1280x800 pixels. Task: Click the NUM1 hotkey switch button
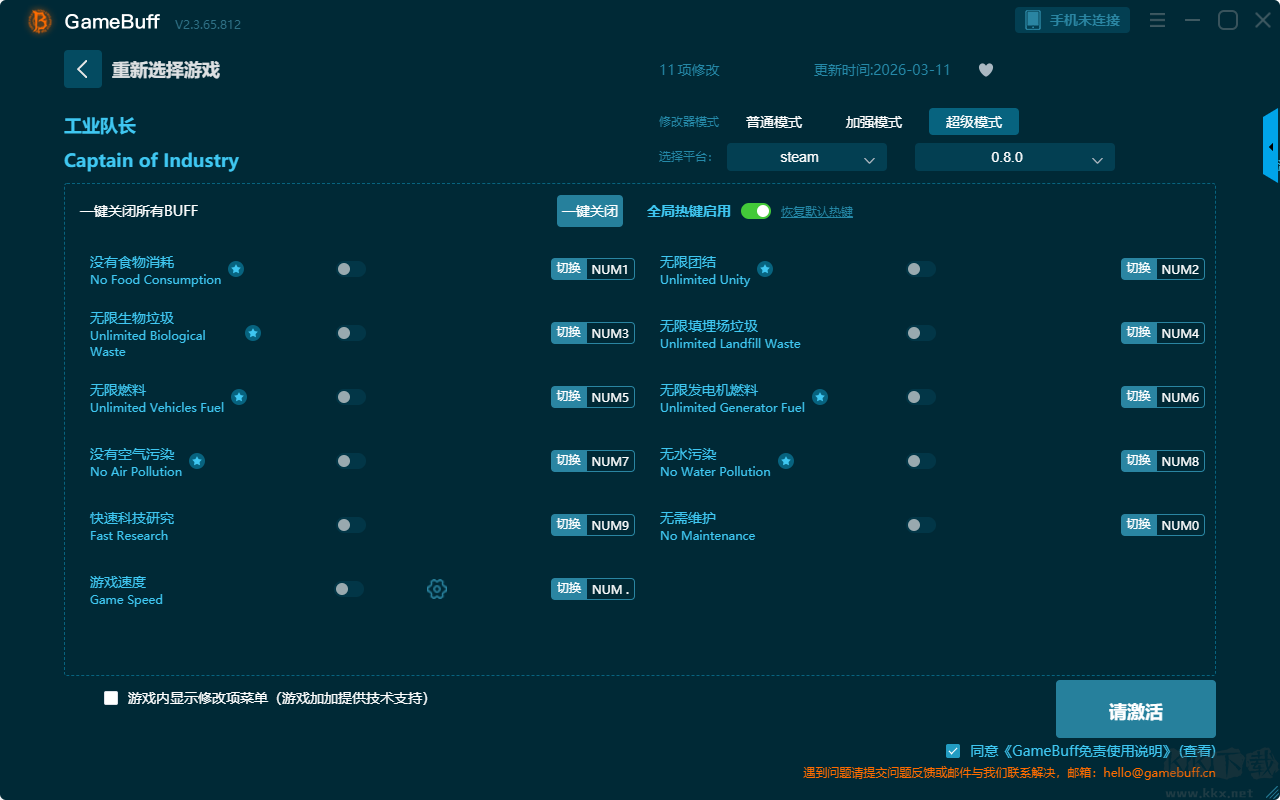click(593, 269)
